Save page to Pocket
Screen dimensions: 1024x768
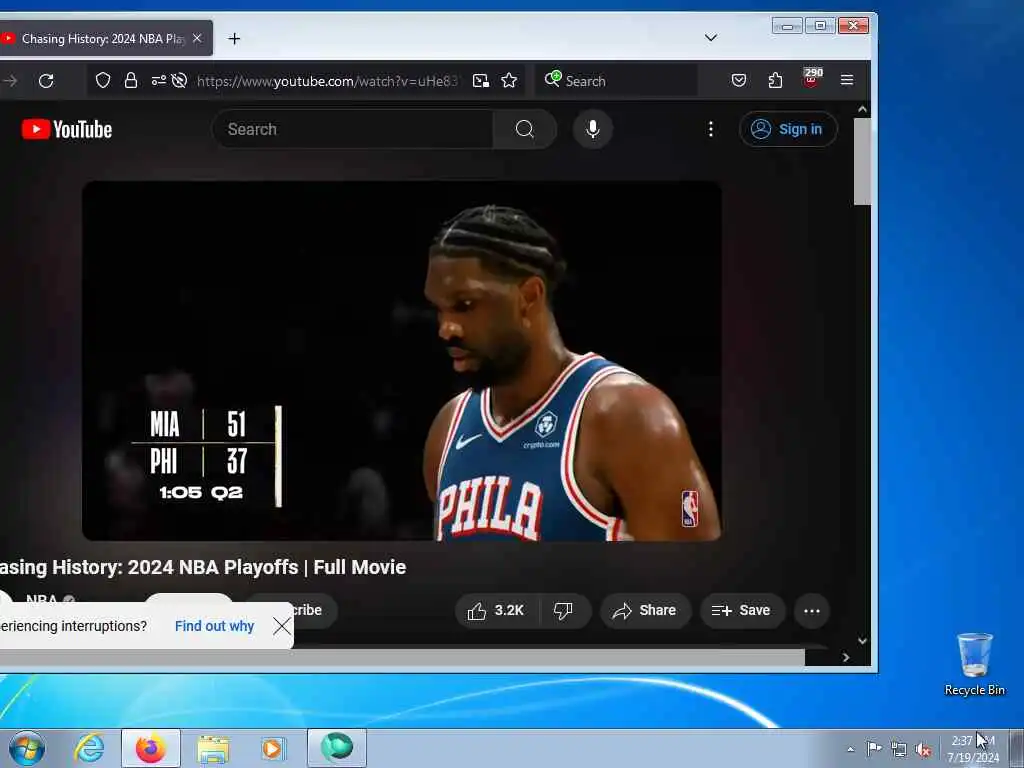[739, 80]
